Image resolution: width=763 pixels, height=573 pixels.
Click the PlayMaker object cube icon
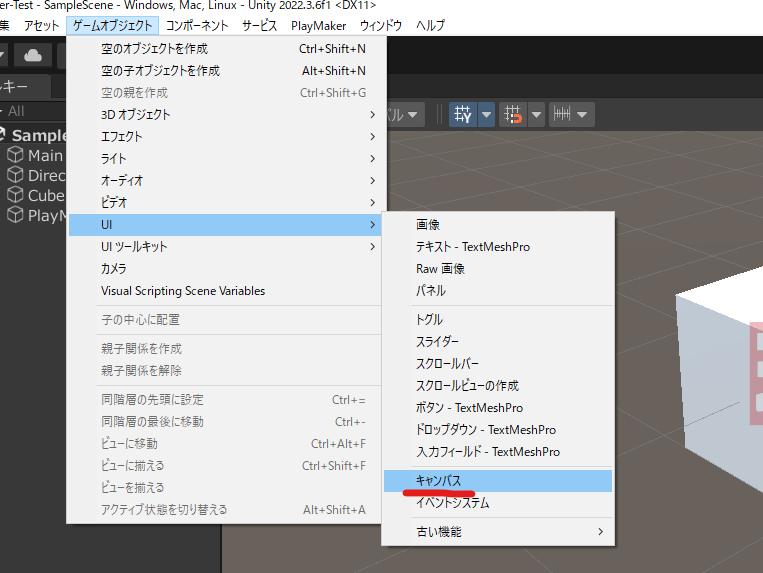pyautogui.click(x=15, y=215)
